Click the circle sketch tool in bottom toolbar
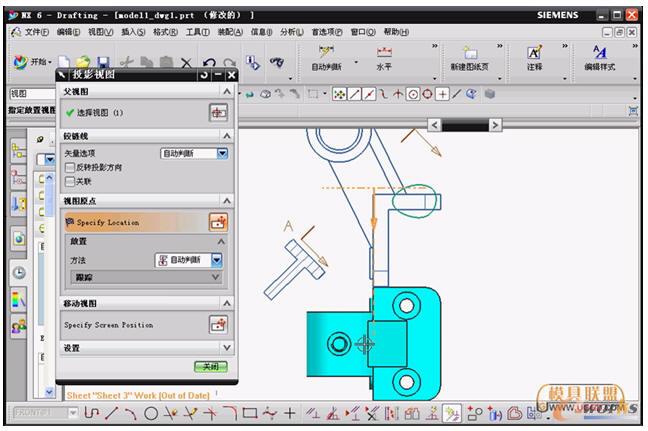The image size is (648, 431). point(151,413)
